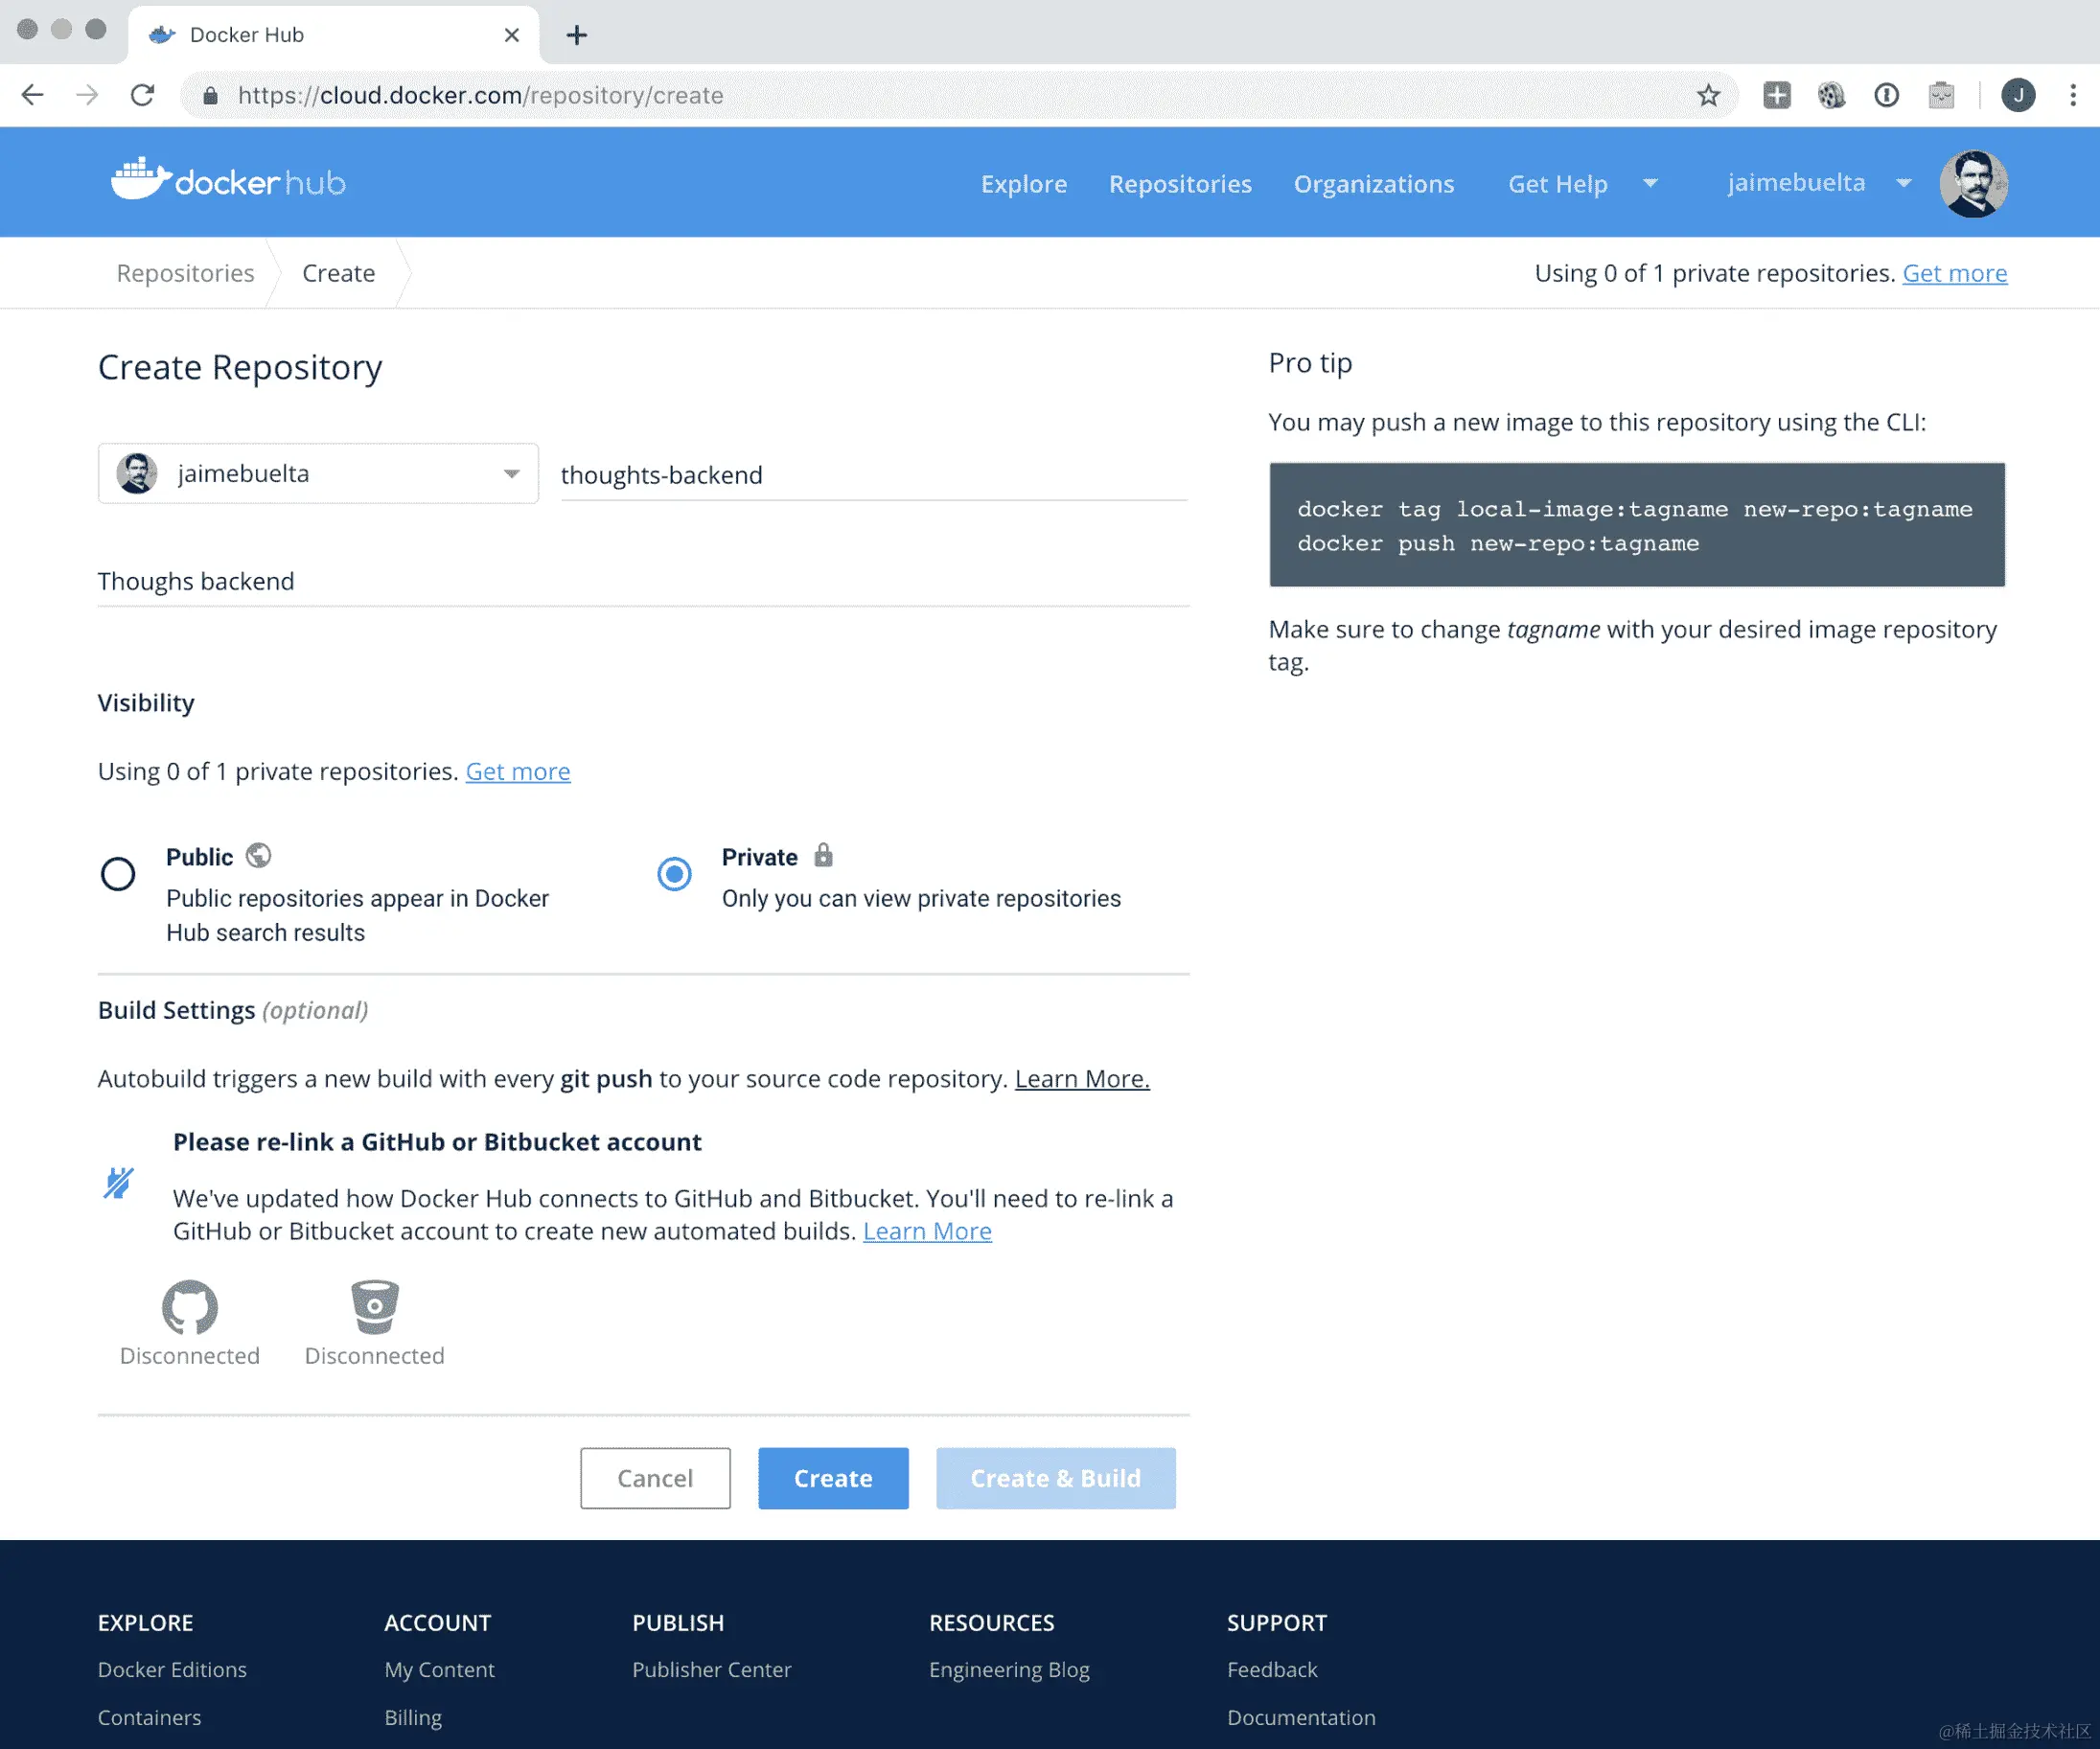This screenshot has width=2100, height=1749.
Task: Click the Cancel button
Action: (654, 1477)
